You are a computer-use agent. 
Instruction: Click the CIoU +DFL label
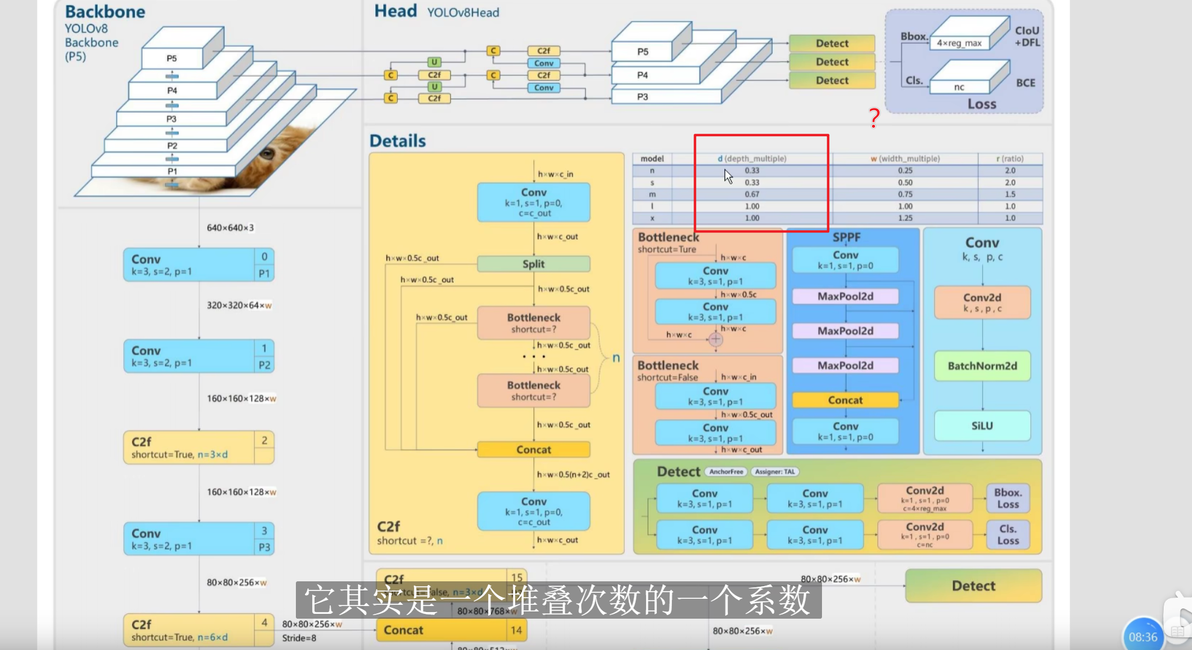(x=1026, y=36)
